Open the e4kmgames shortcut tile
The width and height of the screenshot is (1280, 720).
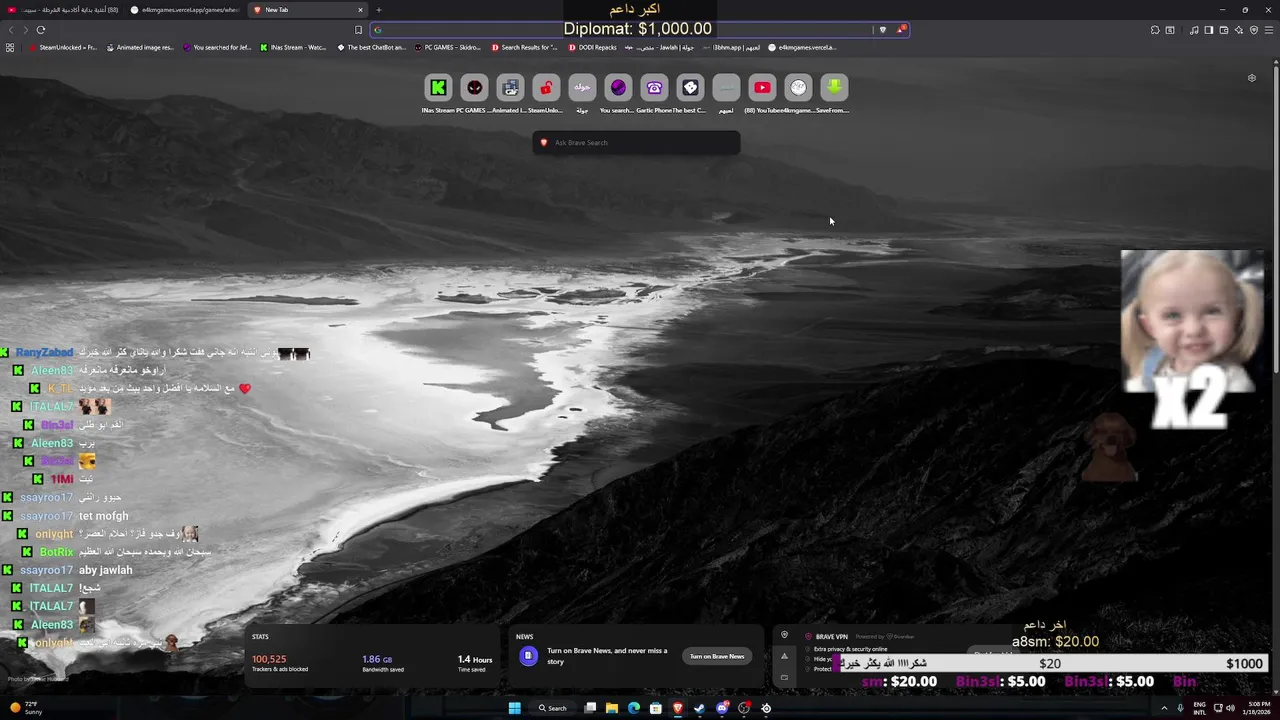coord(798,88)
